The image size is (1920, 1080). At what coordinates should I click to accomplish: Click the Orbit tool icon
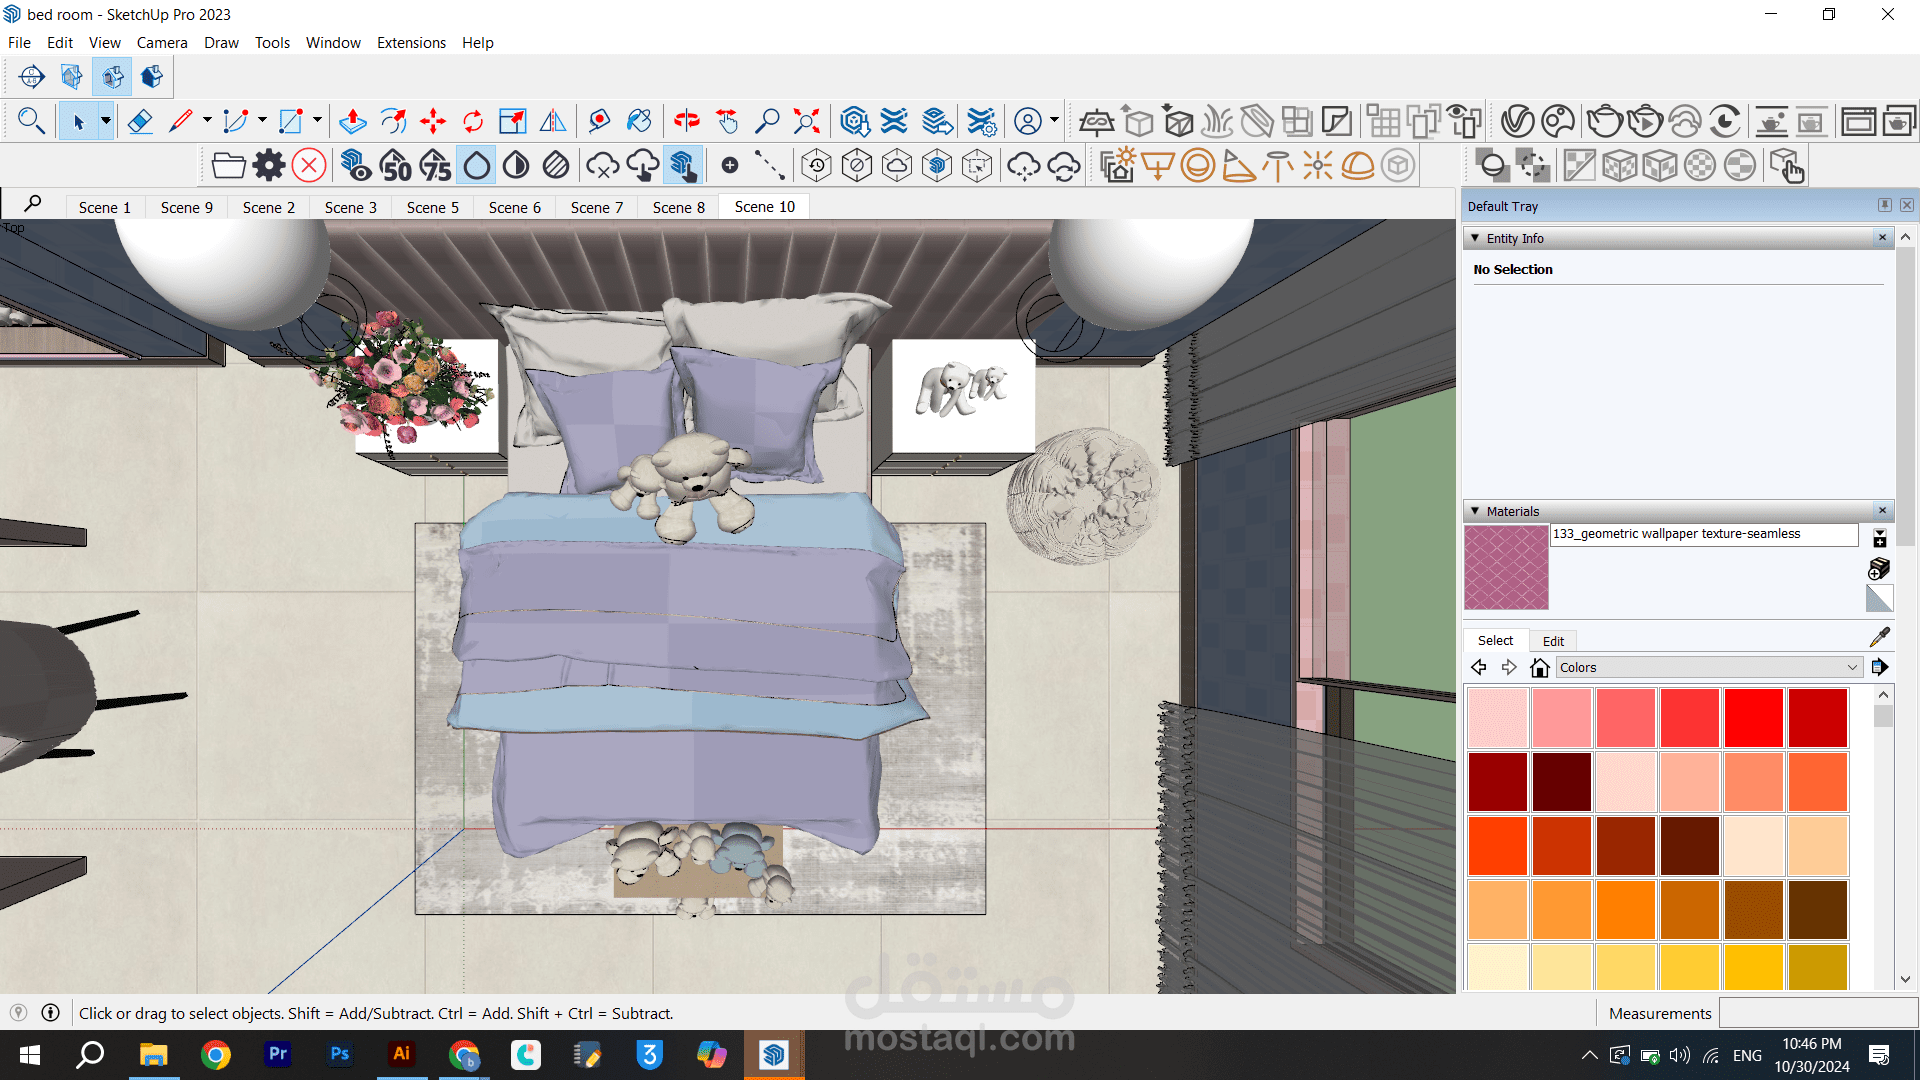[686, 122]
